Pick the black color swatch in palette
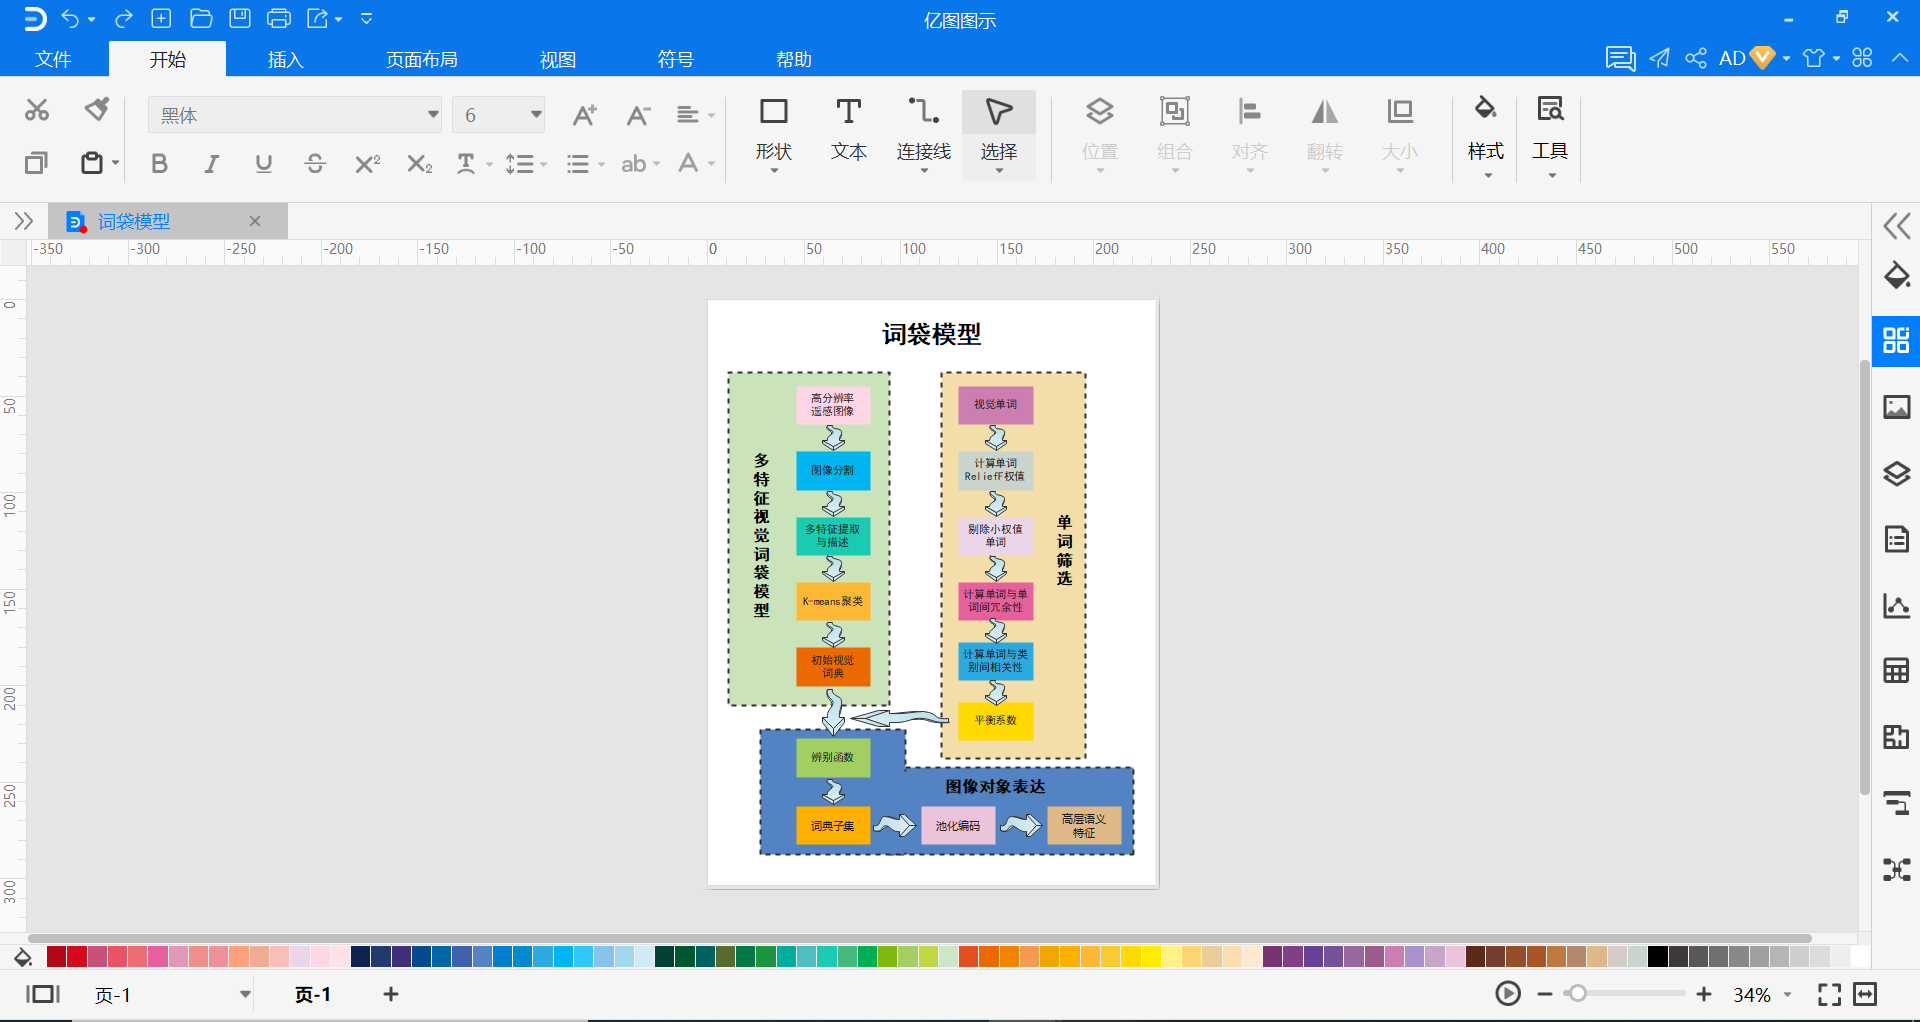This screenshot has height=1022, width=1920. coord(1657,957)
